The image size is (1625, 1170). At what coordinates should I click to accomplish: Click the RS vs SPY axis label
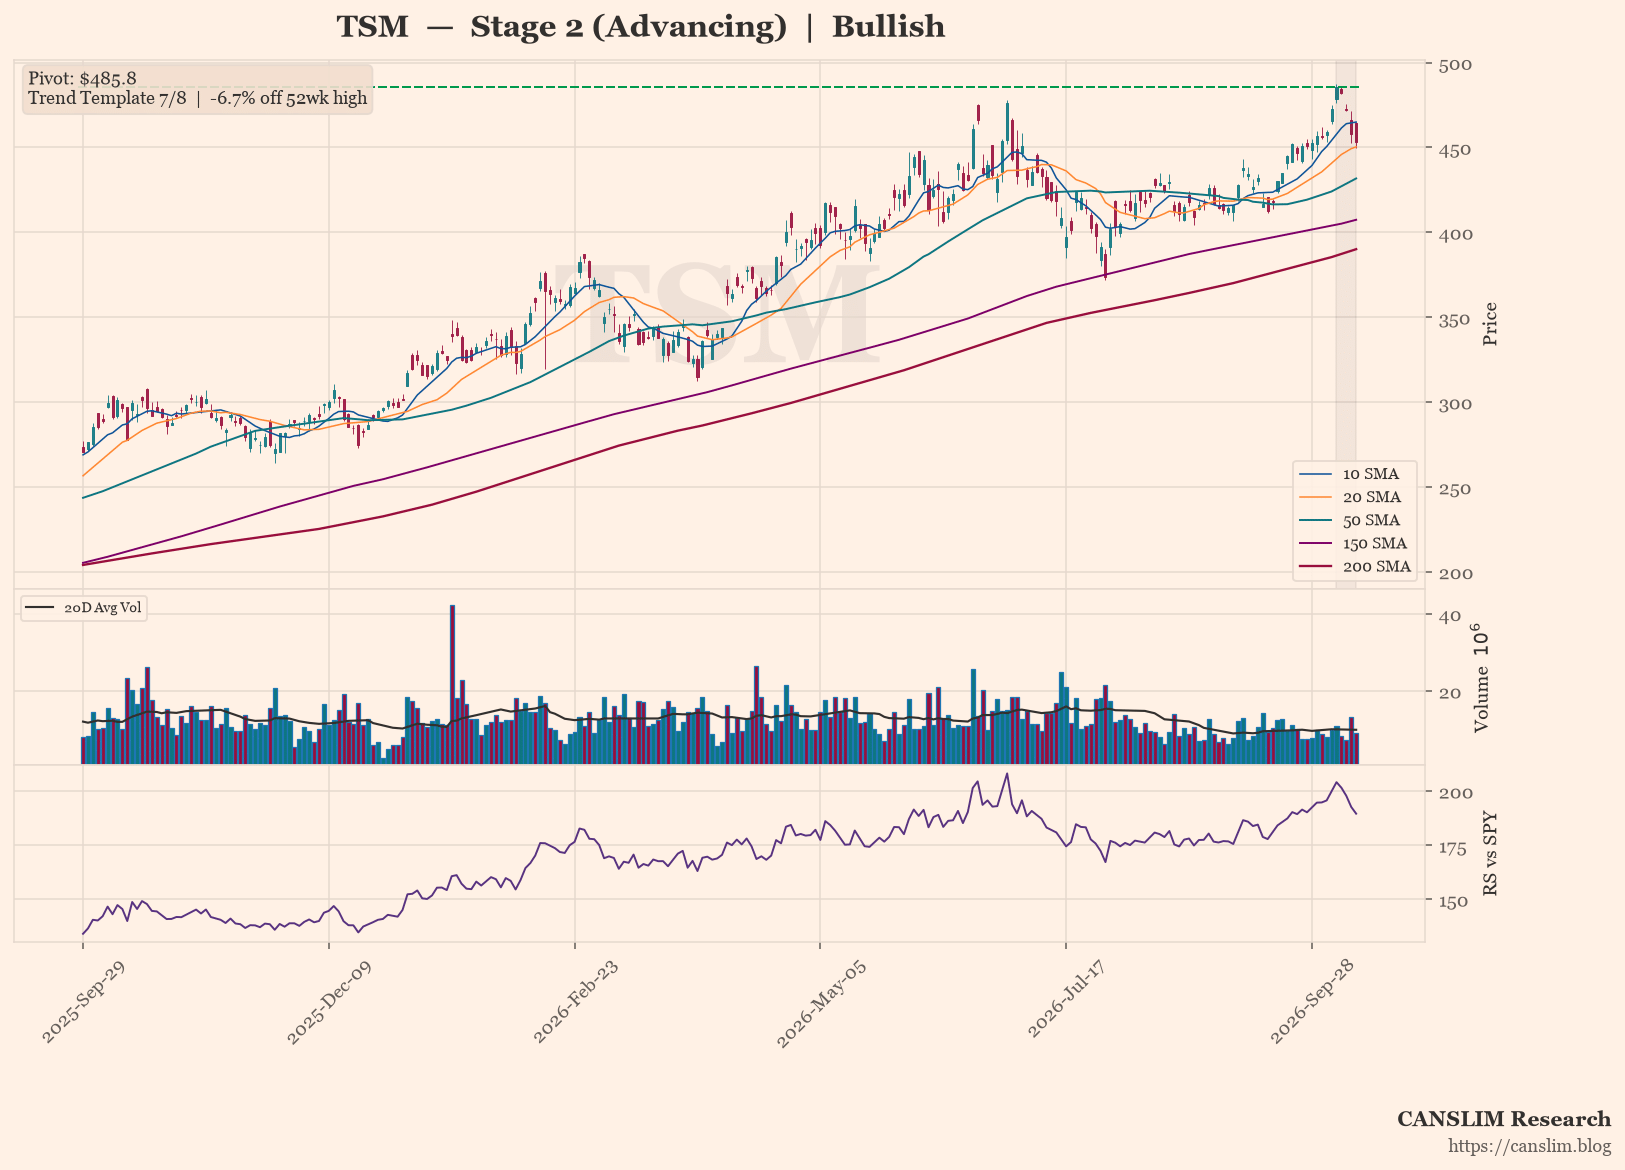(1490, 853)
